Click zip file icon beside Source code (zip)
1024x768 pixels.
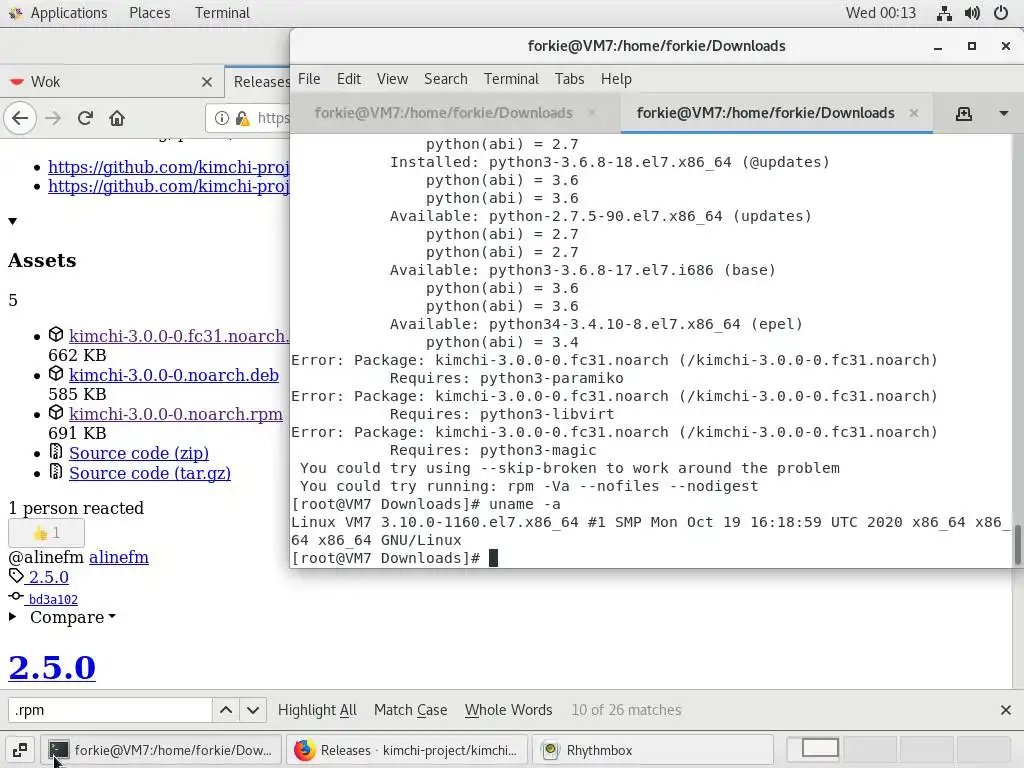(56, 451)
